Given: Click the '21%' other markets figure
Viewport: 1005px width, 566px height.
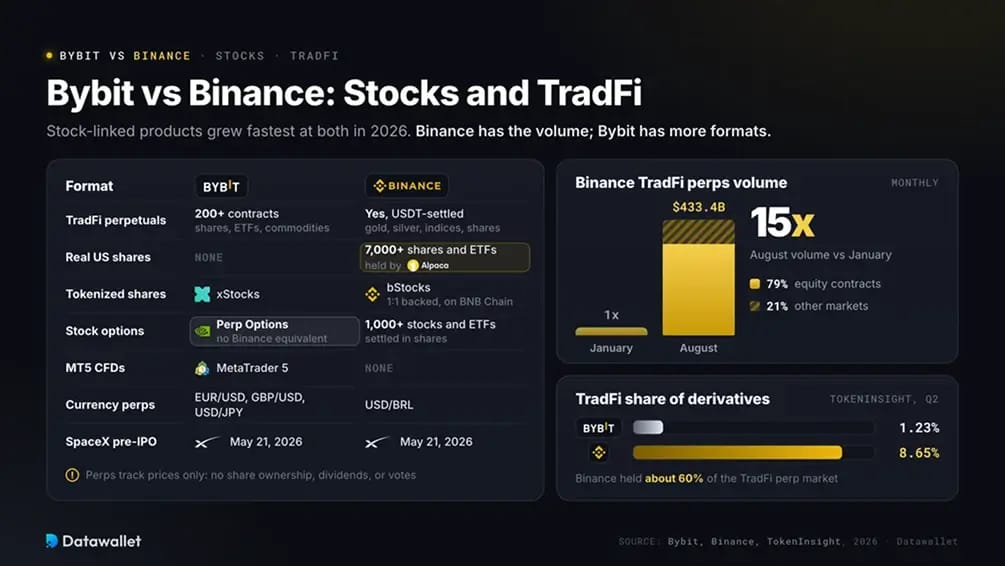Looking at the screenshot, I should click(777, 306).
